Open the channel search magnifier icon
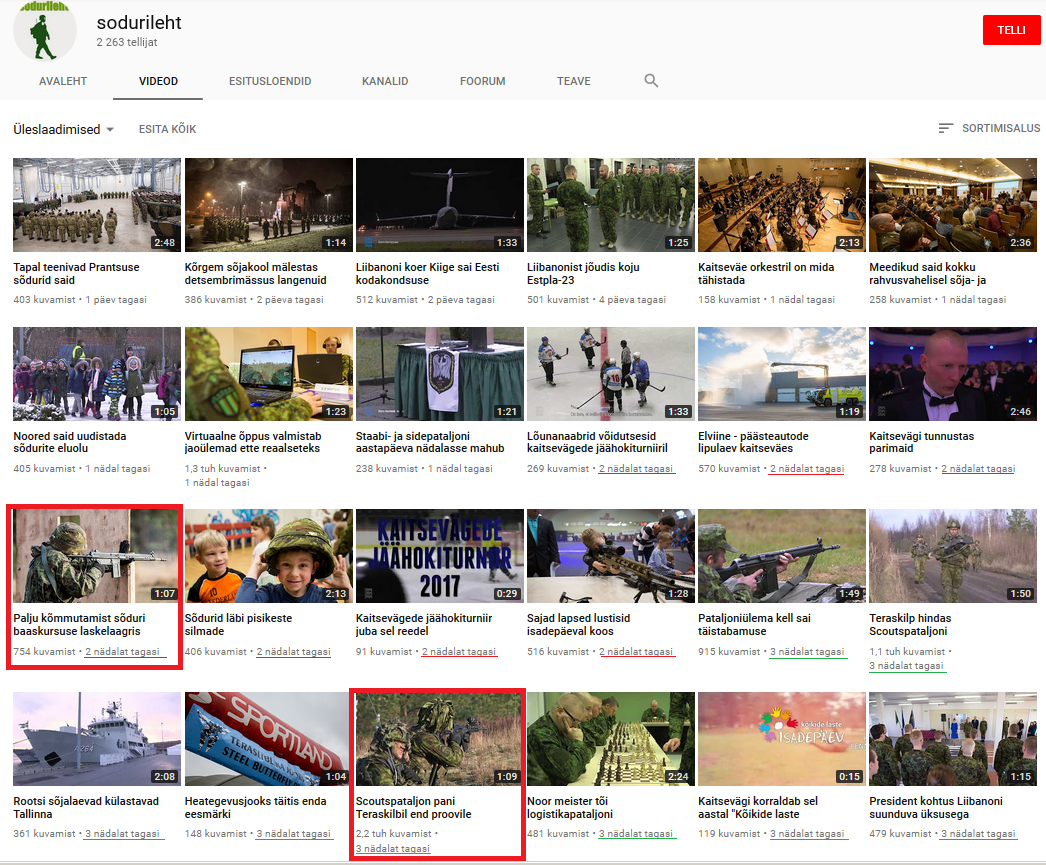The width and height of the screenshot is (1046, 865). point(651,81)
